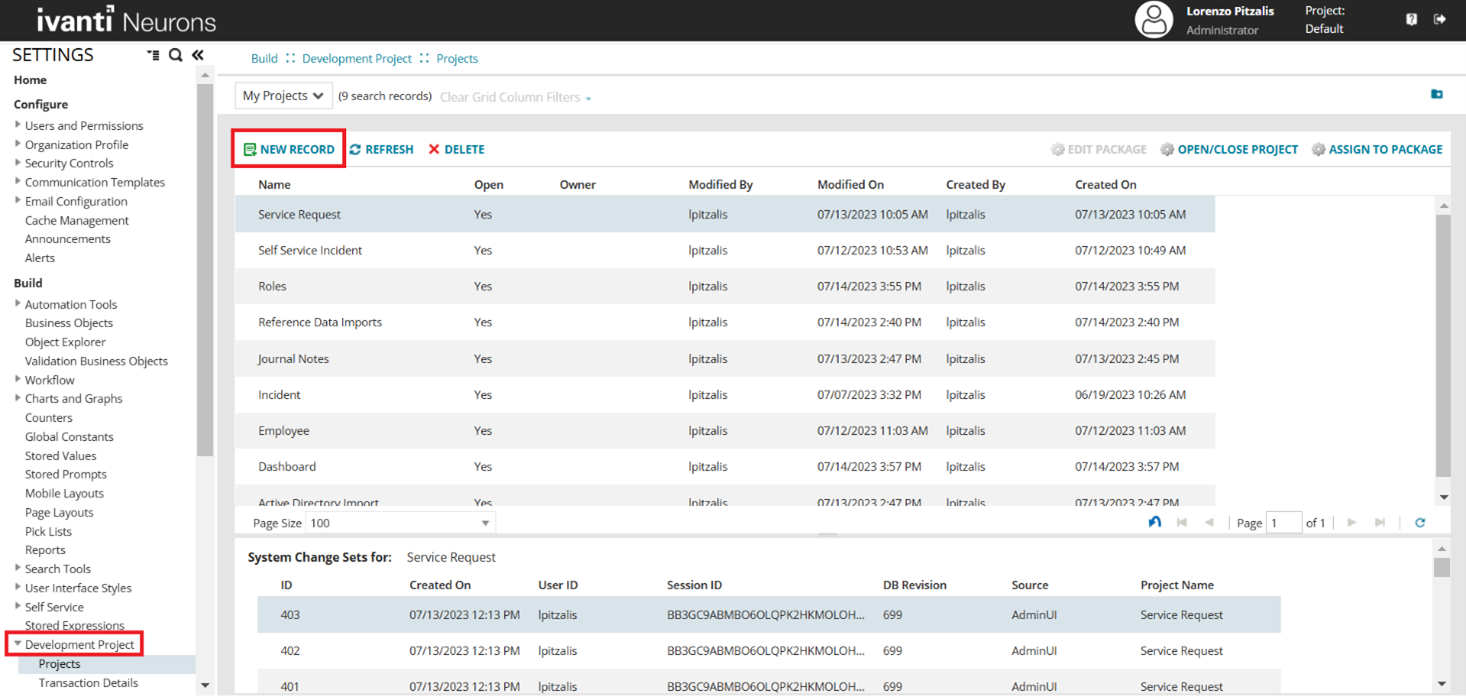Click Projects breadcrumb link
The image size is (1466, 700).
click(457, 59)
